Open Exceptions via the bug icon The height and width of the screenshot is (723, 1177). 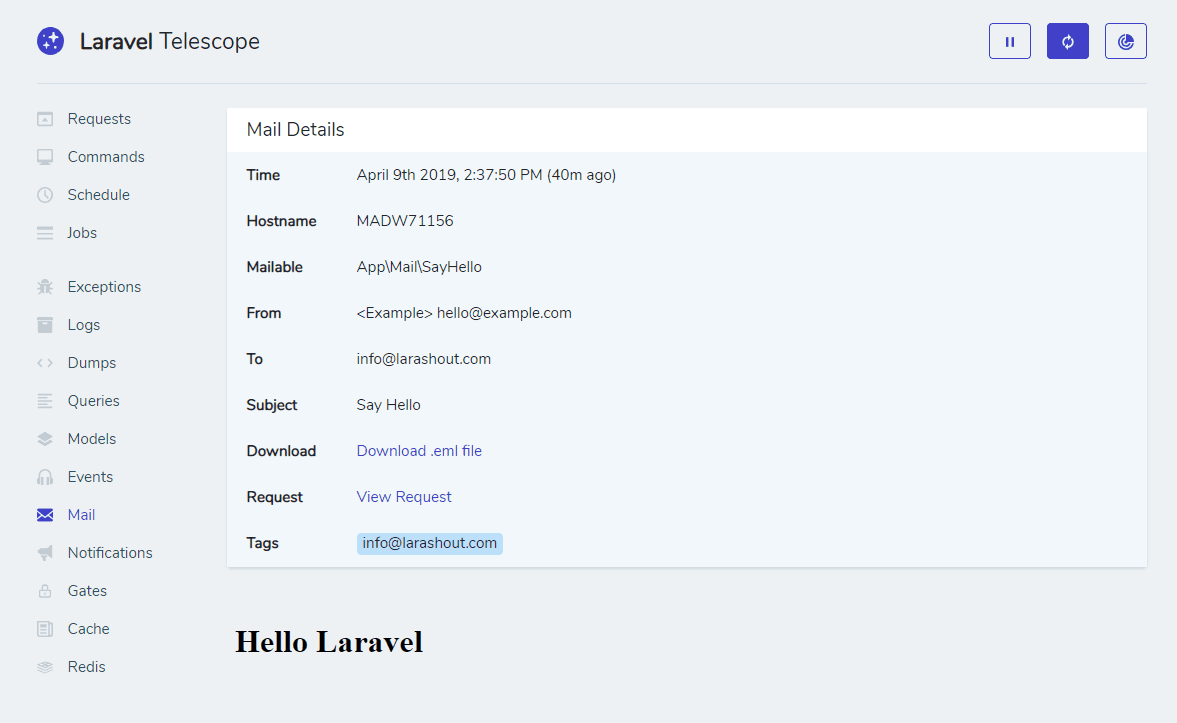click(44, 286)
